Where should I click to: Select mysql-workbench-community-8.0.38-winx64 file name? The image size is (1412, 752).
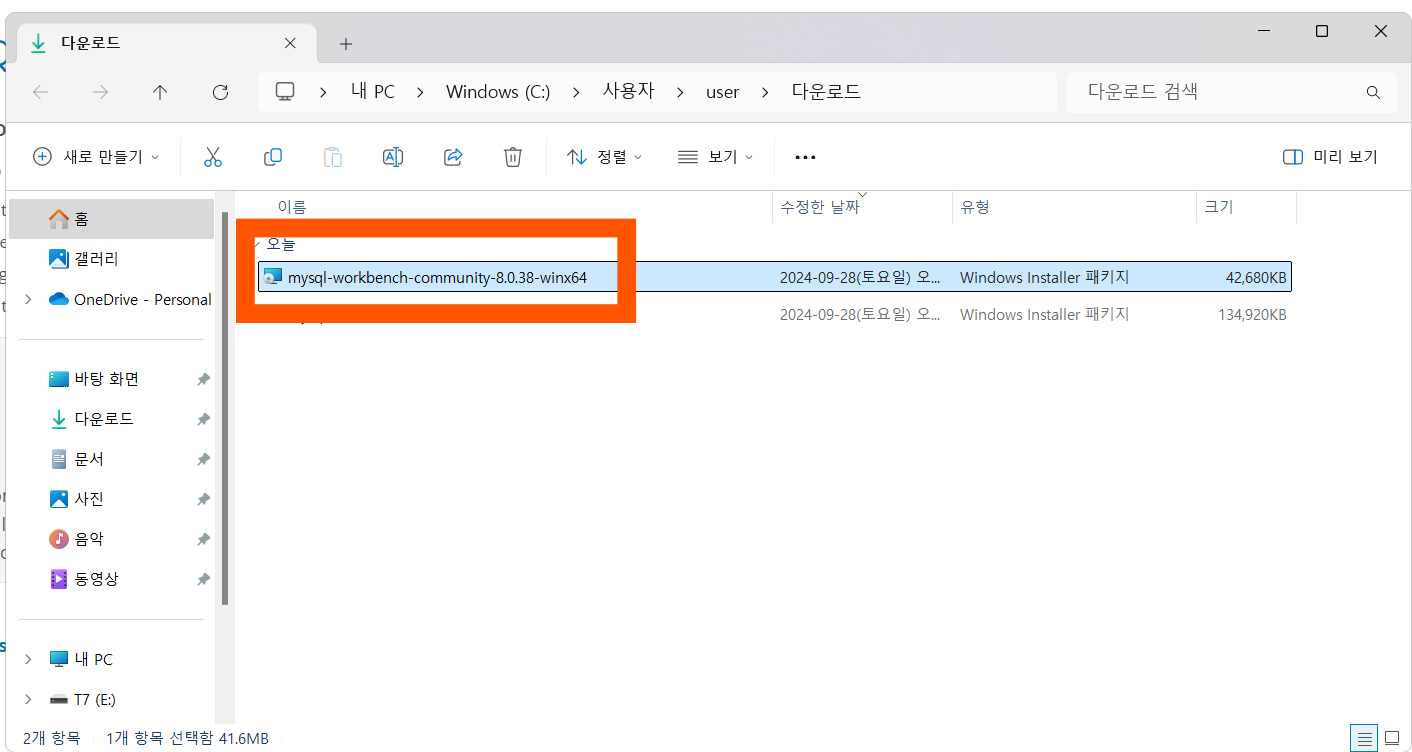(437, 278)
